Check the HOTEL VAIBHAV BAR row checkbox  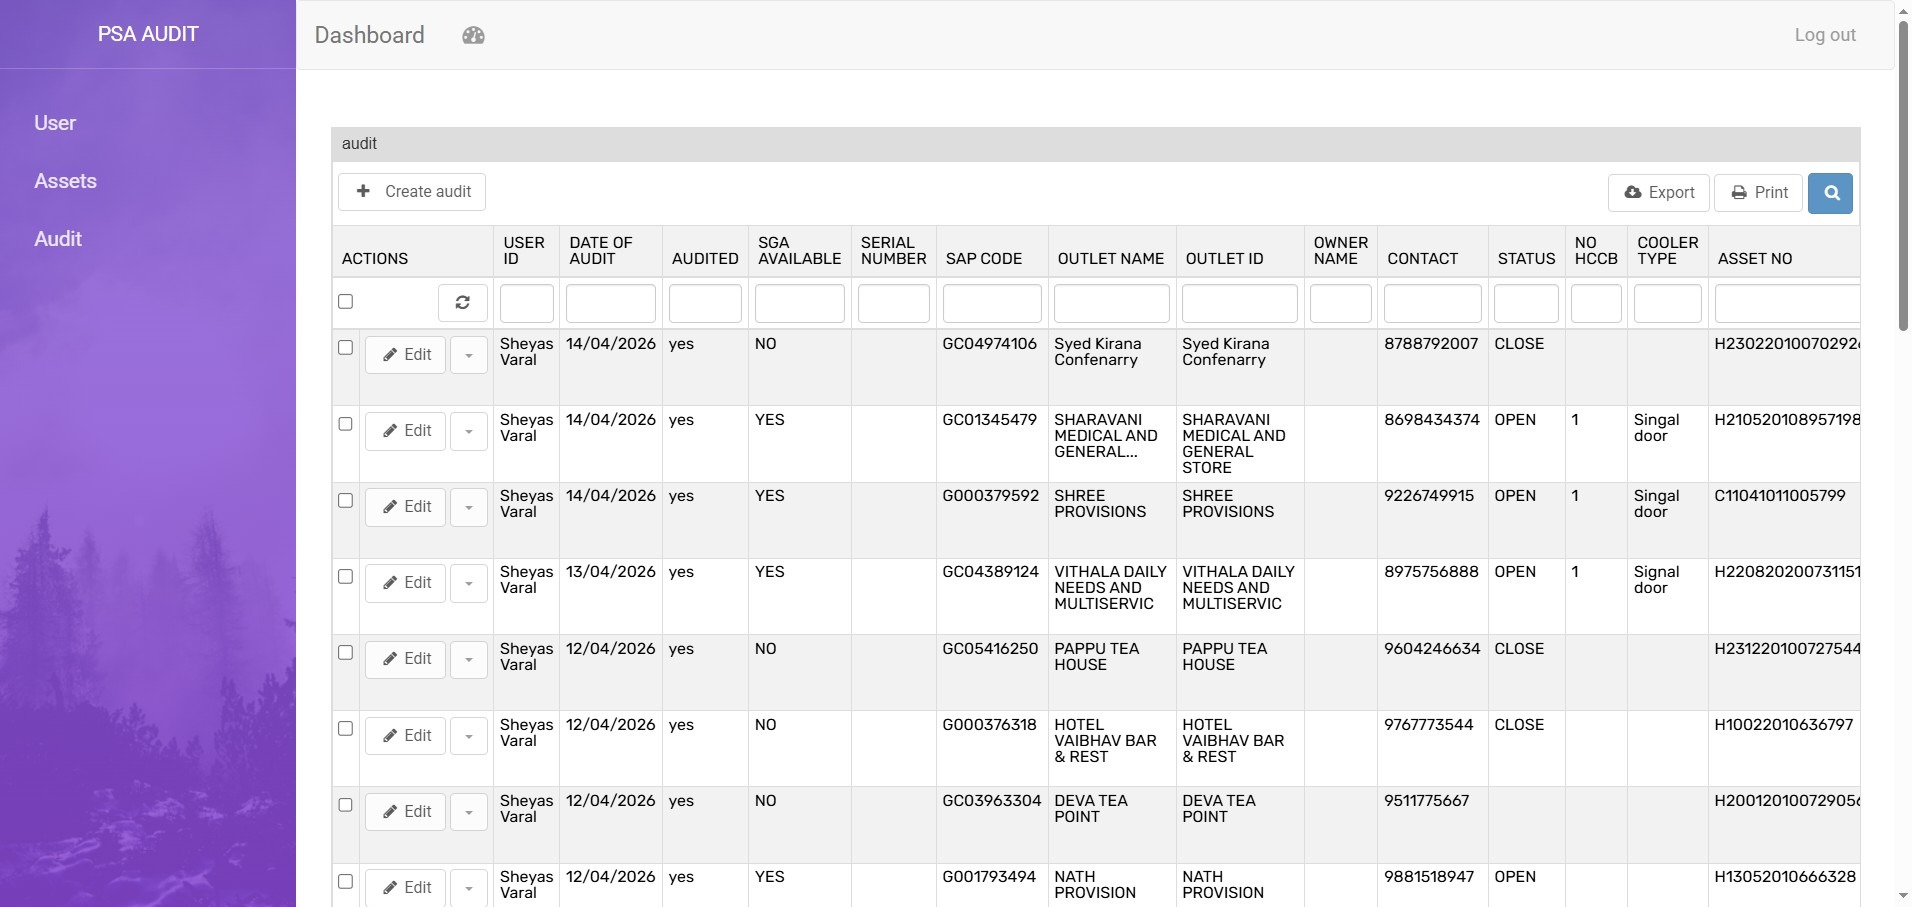346,728
